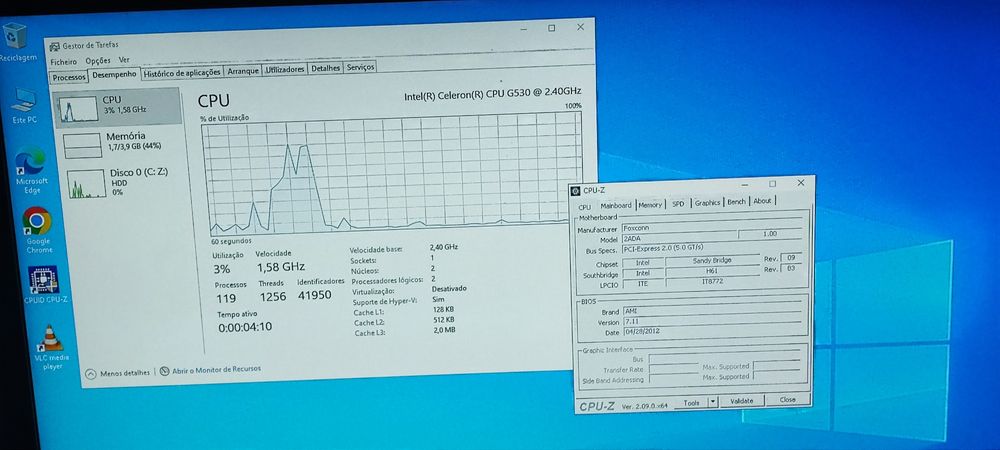Screen dimensions: 1000x450
Task: Click the Cache L3 value 2,0 MB
Action: point(443,330)
